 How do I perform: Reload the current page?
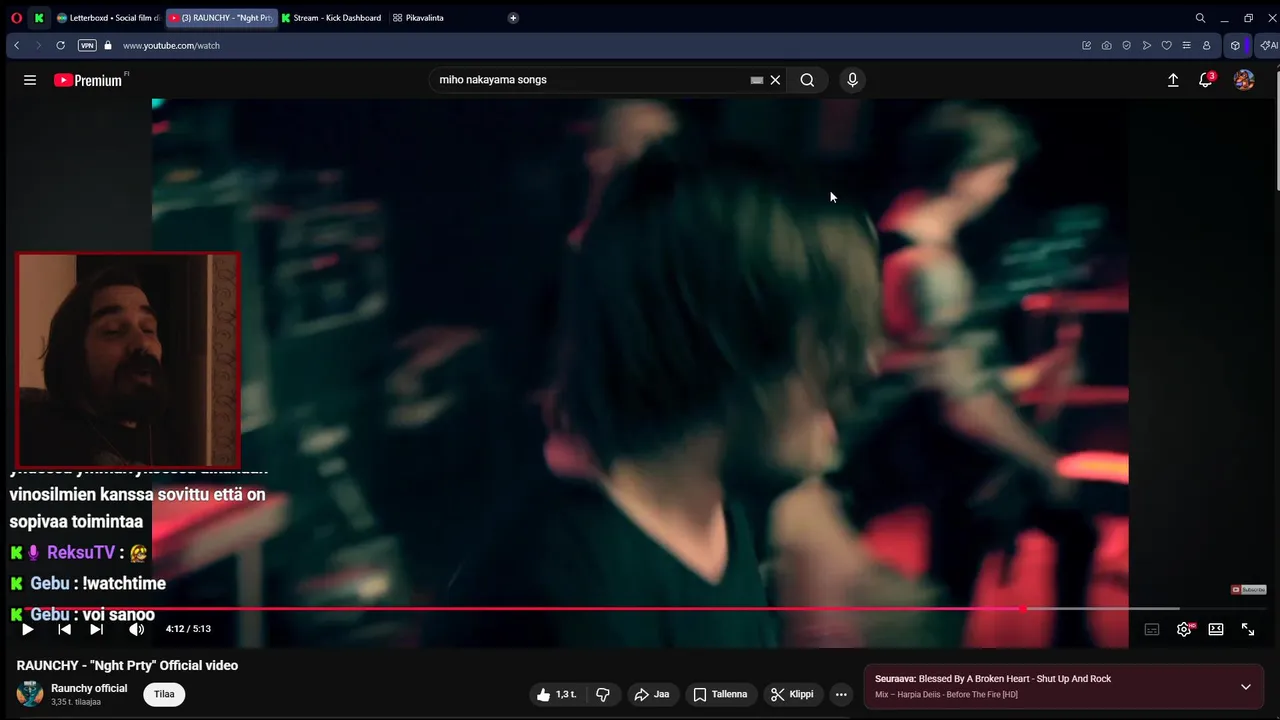point(60,45)
